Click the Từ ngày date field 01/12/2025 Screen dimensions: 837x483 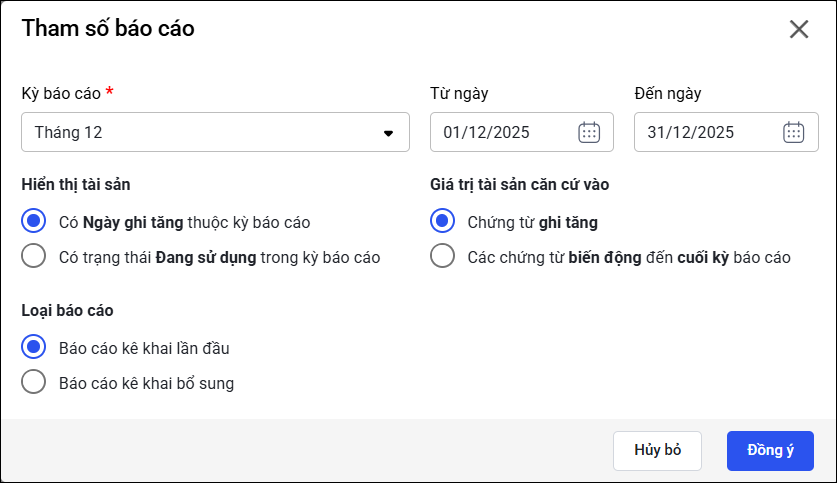[x=500, y=132]
